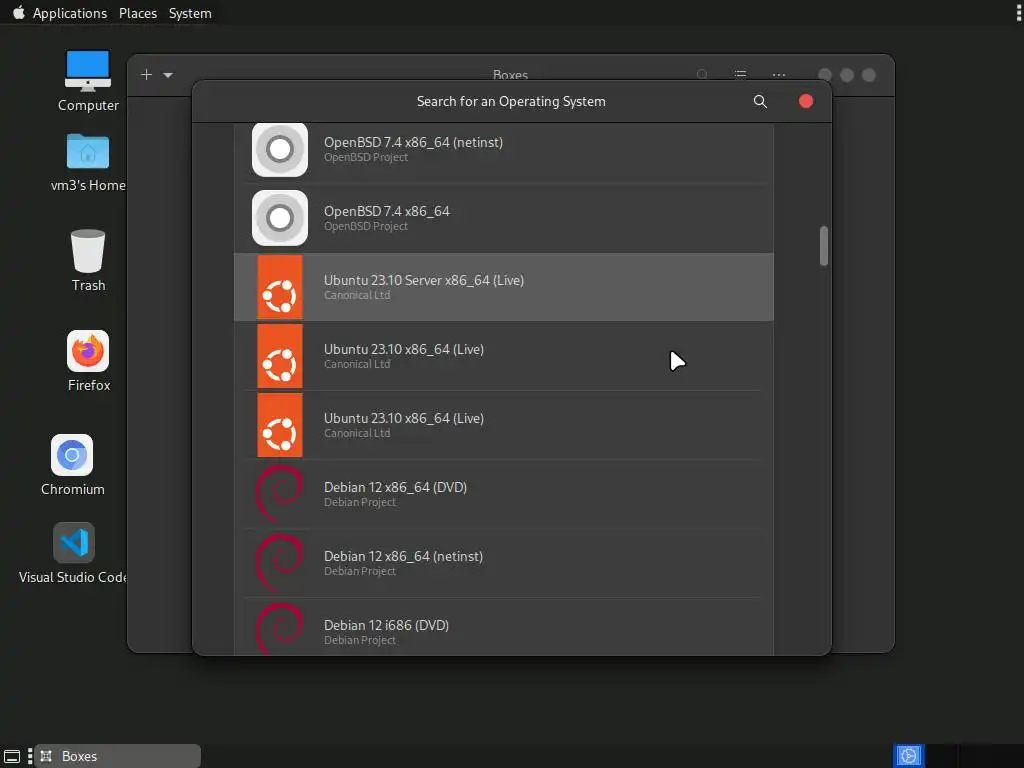This screenshot has width=1024, height=768.
Task: Launch Firefox from the desktop
Action: 88,351
